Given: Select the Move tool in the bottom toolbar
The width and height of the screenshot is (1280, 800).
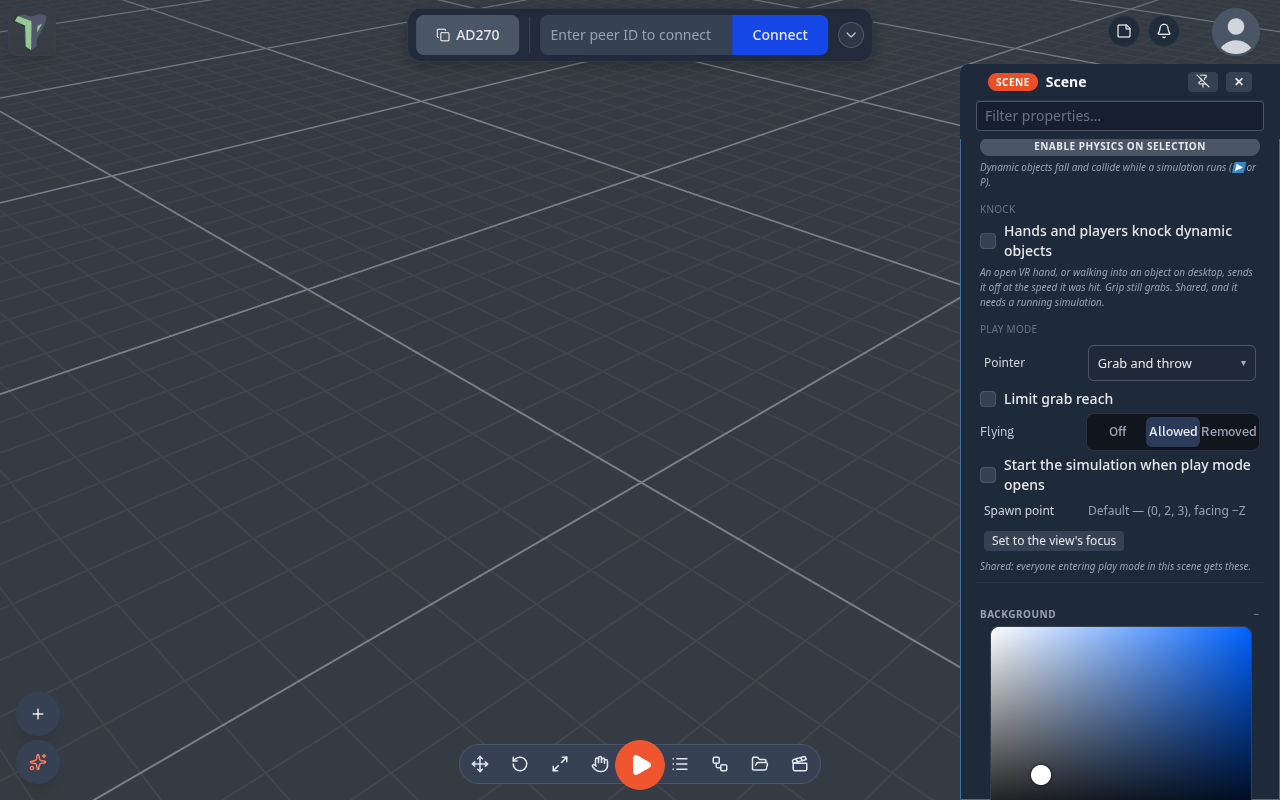Looking at the screenshot, I should (480, 764).
